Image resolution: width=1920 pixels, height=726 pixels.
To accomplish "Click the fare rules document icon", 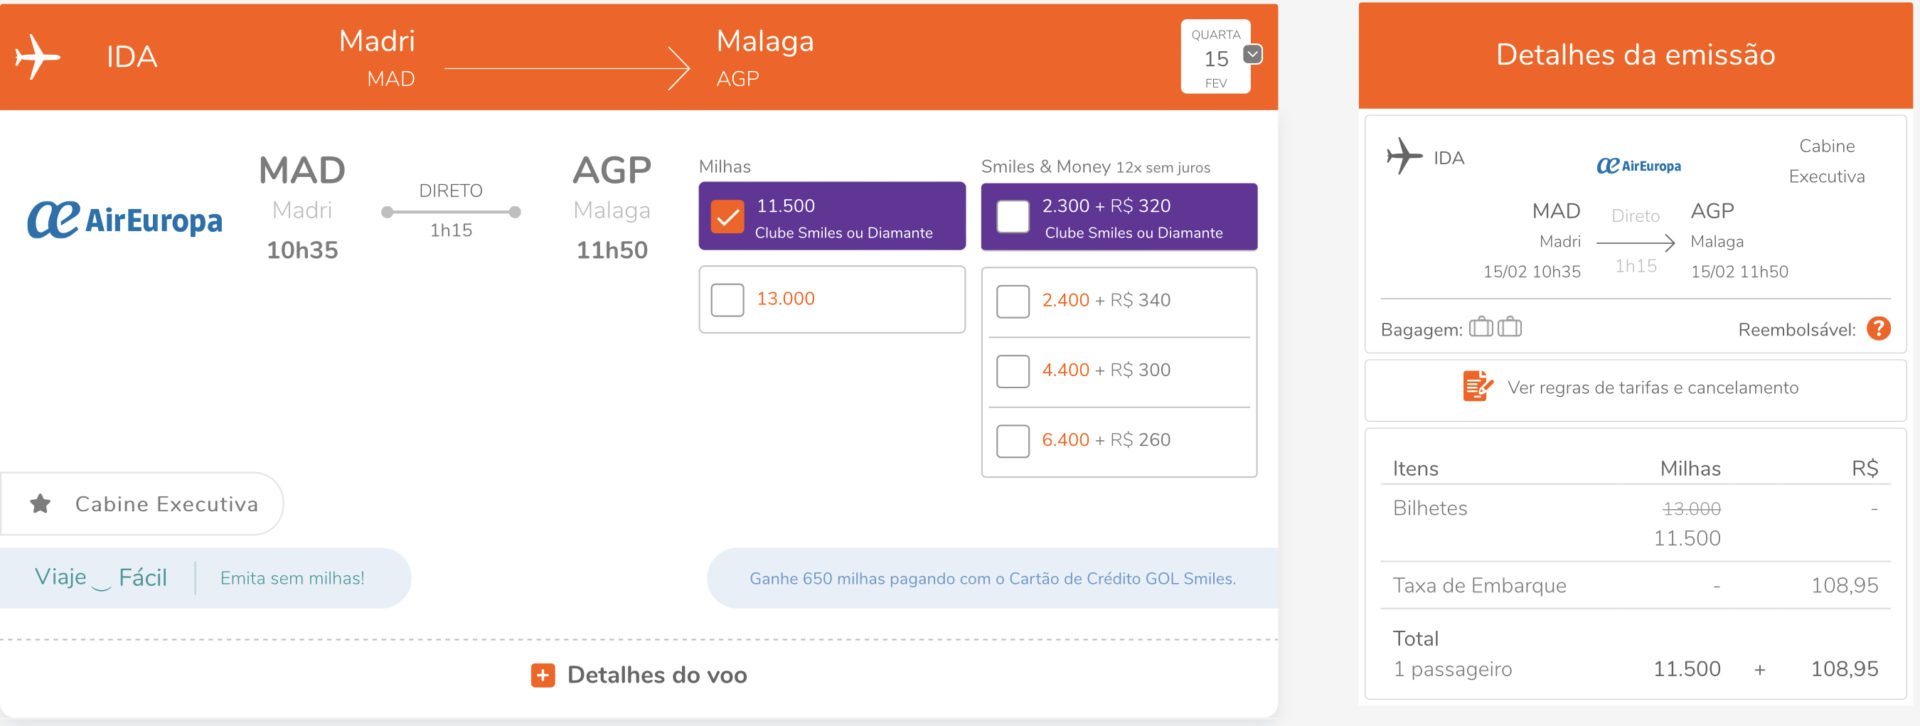I will [1477, 386].
